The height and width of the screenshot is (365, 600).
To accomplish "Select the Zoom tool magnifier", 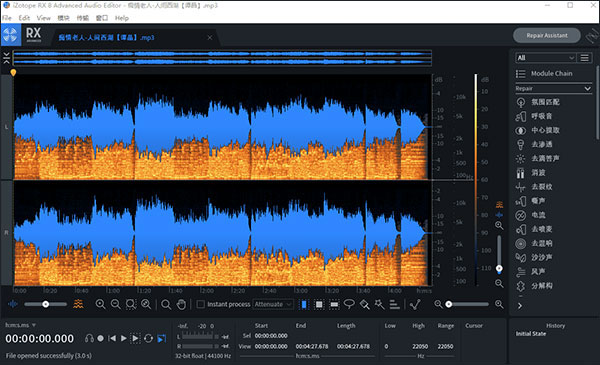I will click(166, 305).
